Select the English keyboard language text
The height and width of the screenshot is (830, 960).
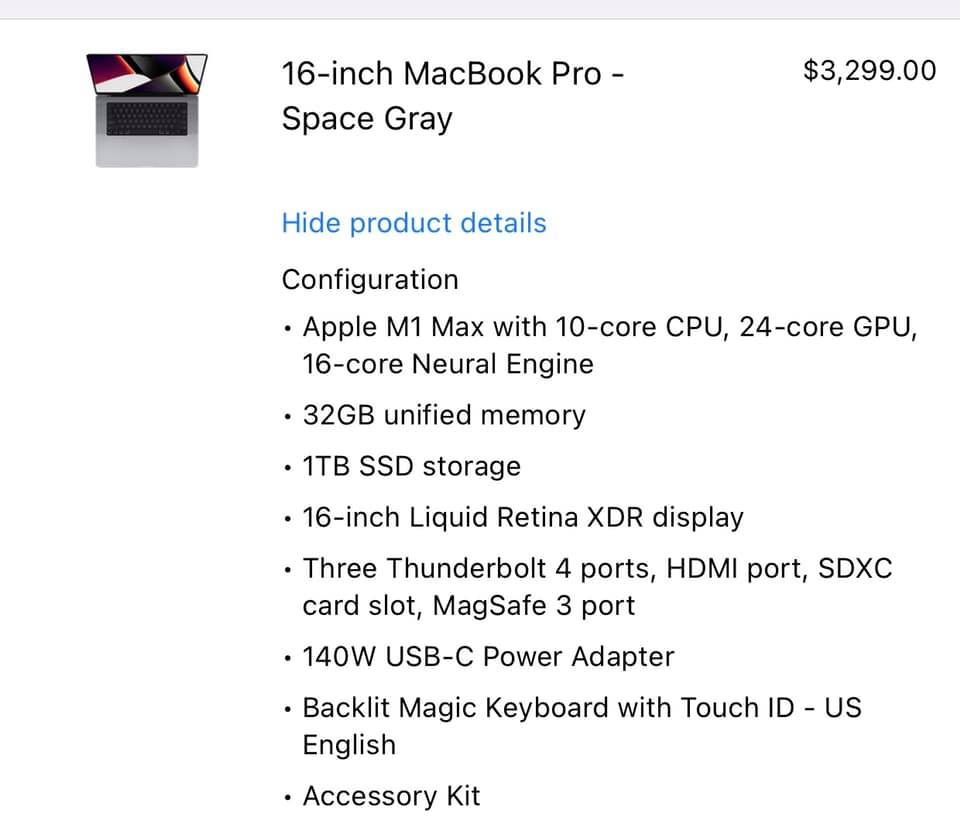(349, 746)
